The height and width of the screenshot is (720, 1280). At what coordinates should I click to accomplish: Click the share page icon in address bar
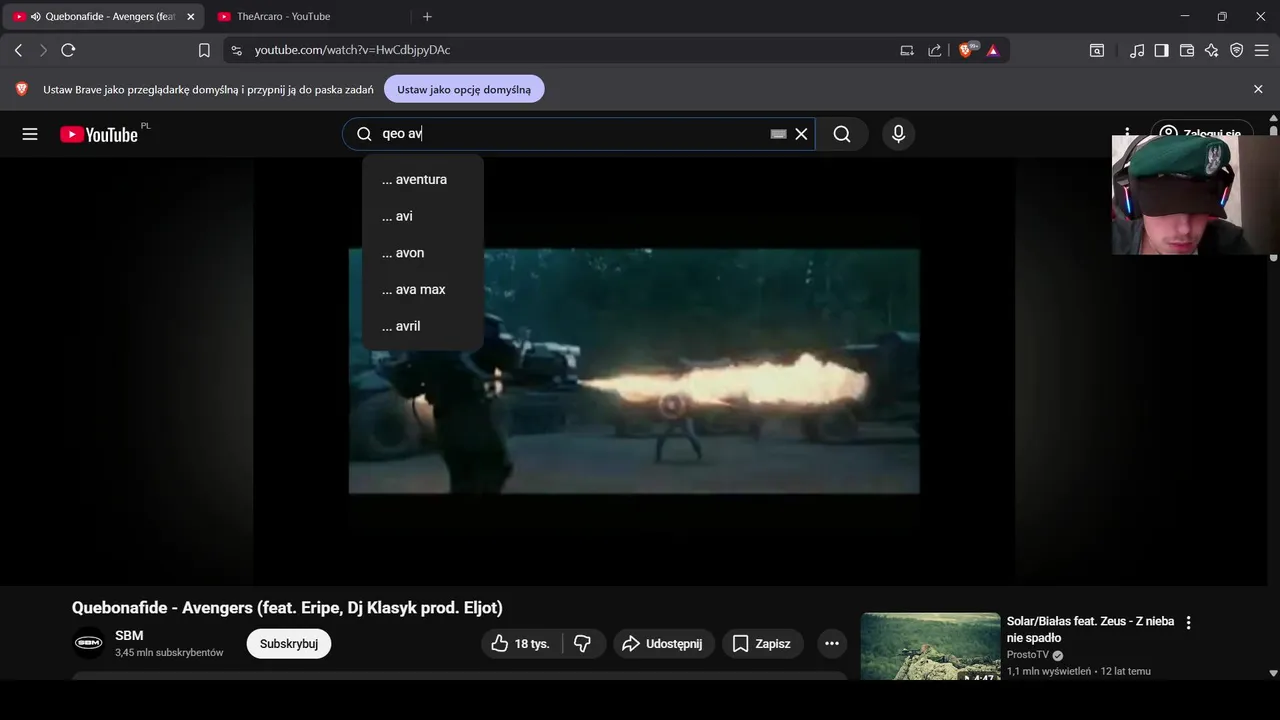pyautogui.click(x=935, y=50)
